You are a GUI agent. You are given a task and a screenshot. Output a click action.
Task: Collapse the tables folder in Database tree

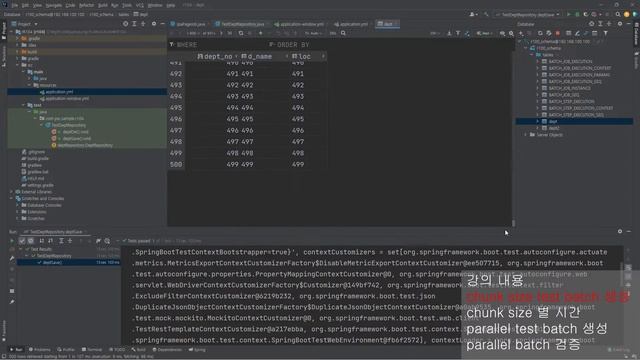pyautogui.click(x=532, y=55)
